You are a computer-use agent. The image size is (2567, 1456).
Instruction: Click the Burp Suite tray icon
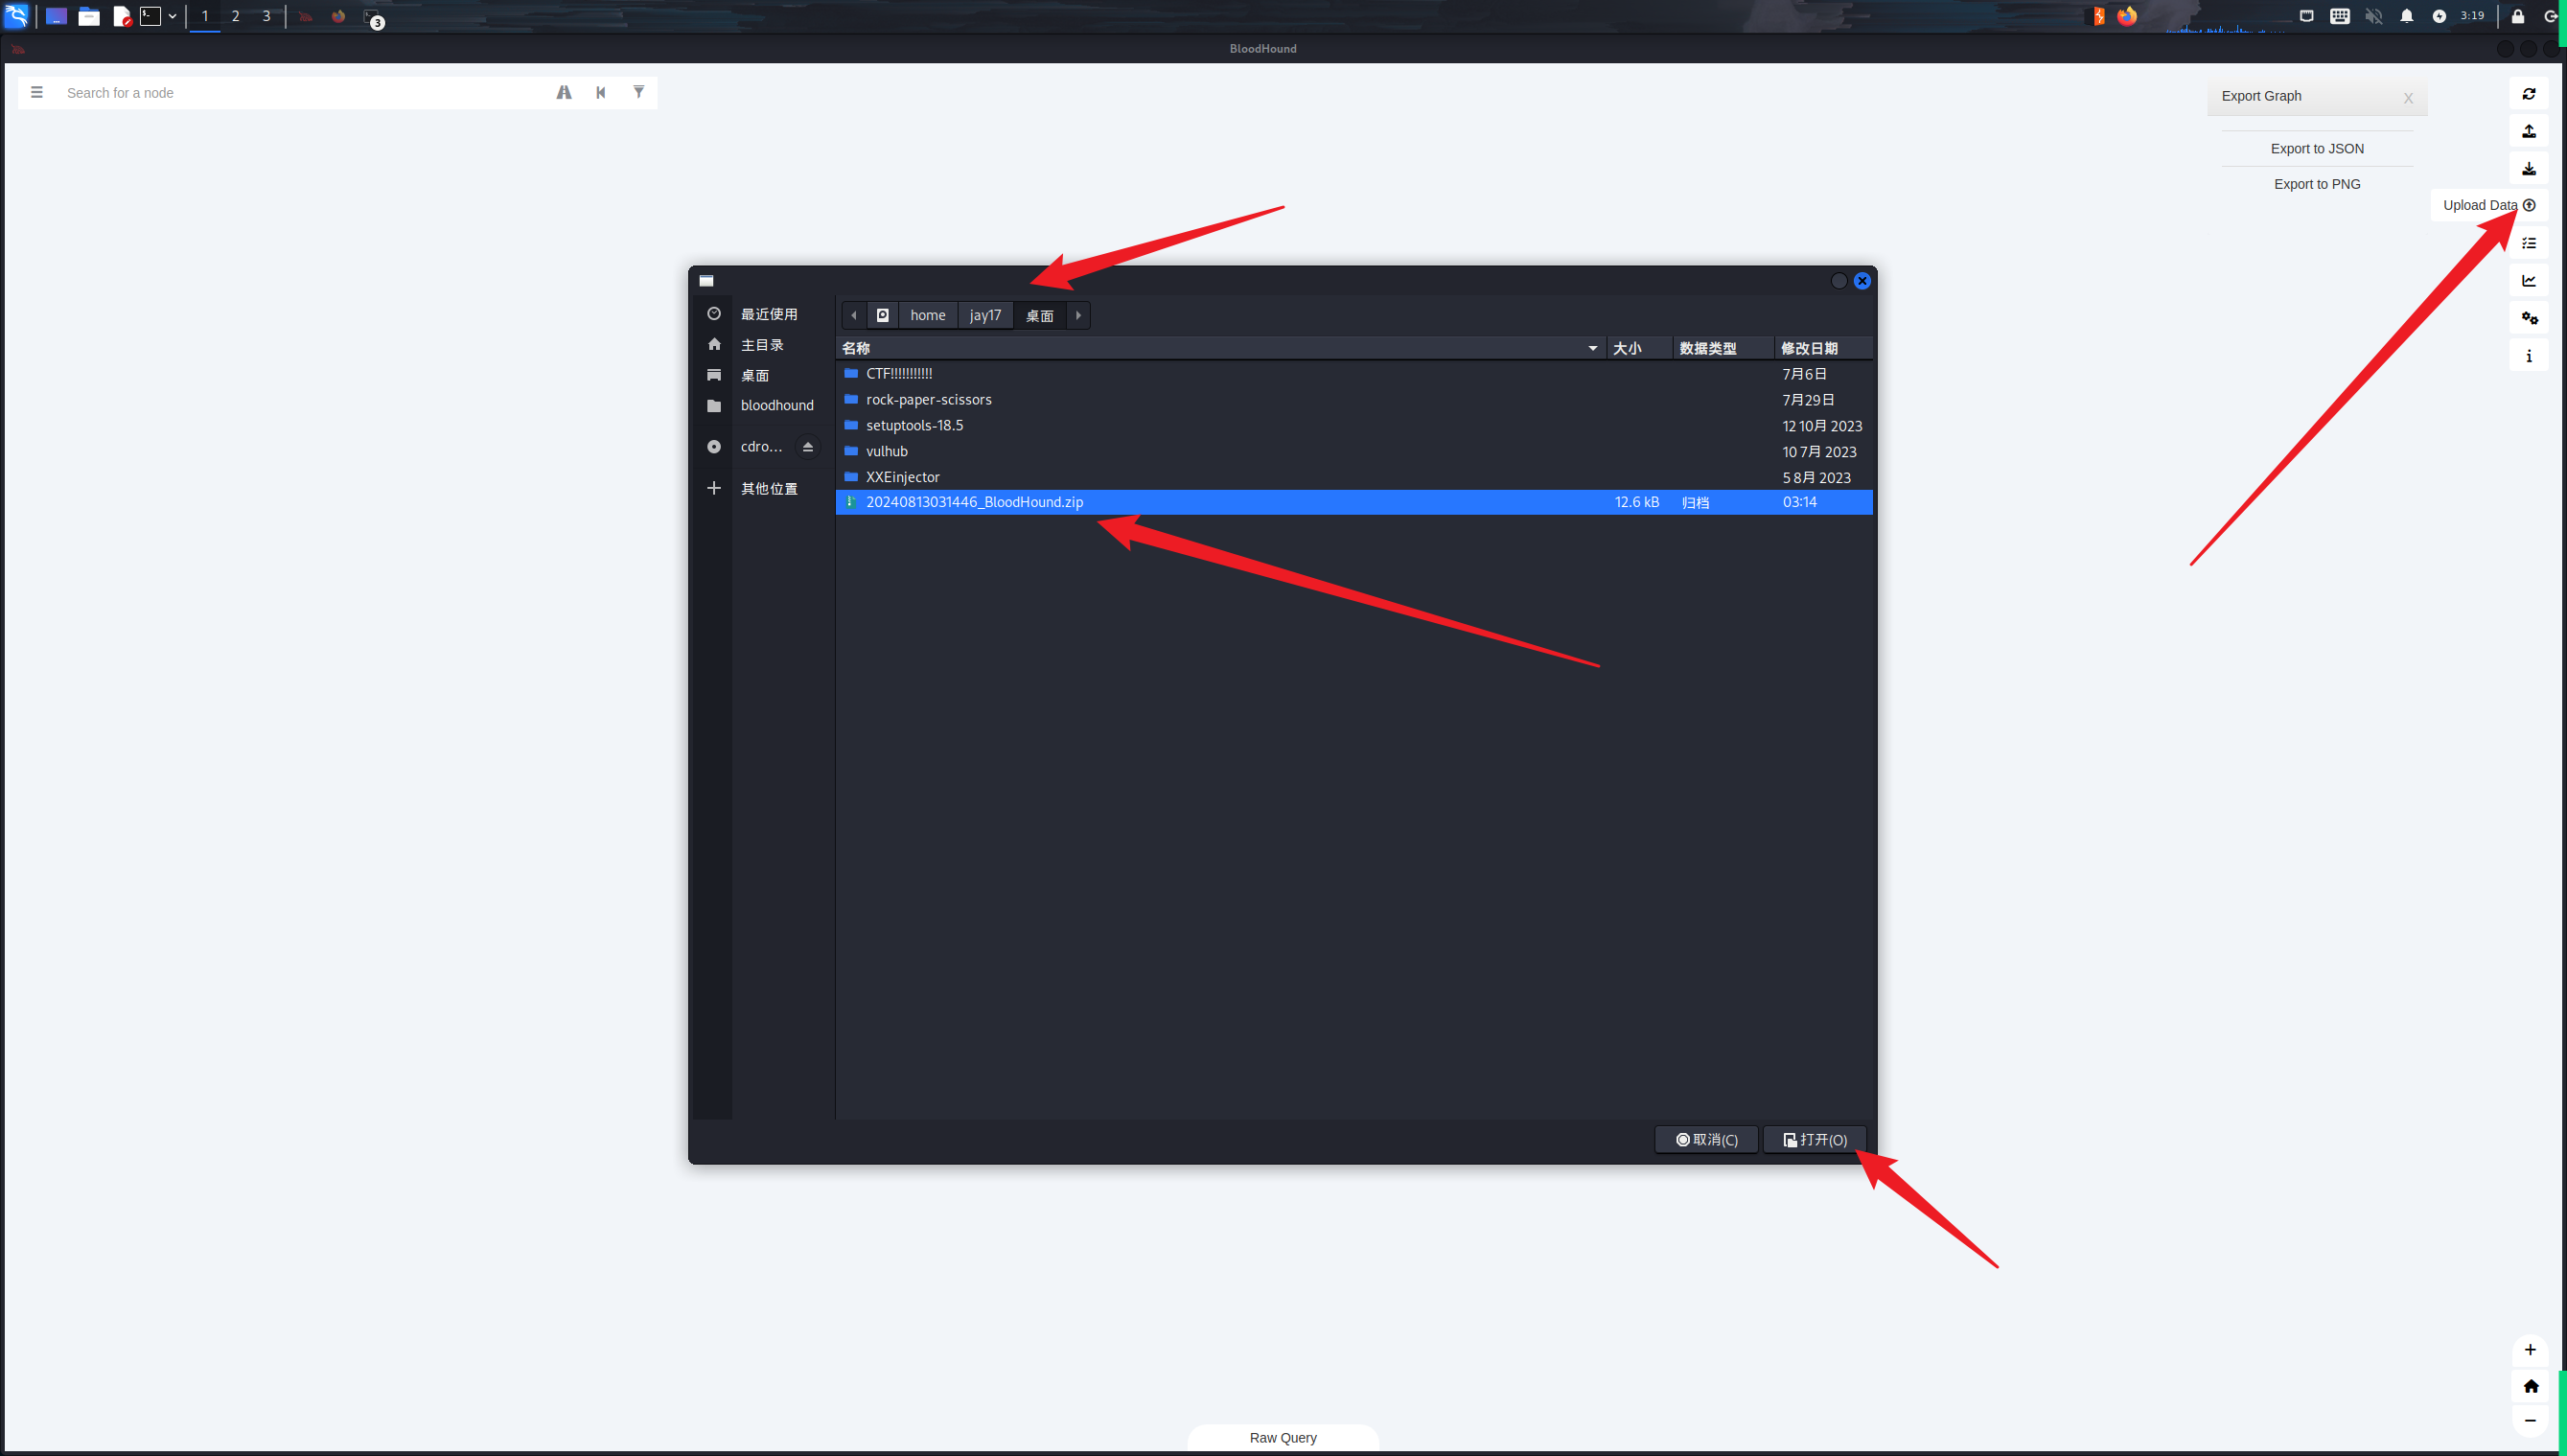(x=2098, y=16)
